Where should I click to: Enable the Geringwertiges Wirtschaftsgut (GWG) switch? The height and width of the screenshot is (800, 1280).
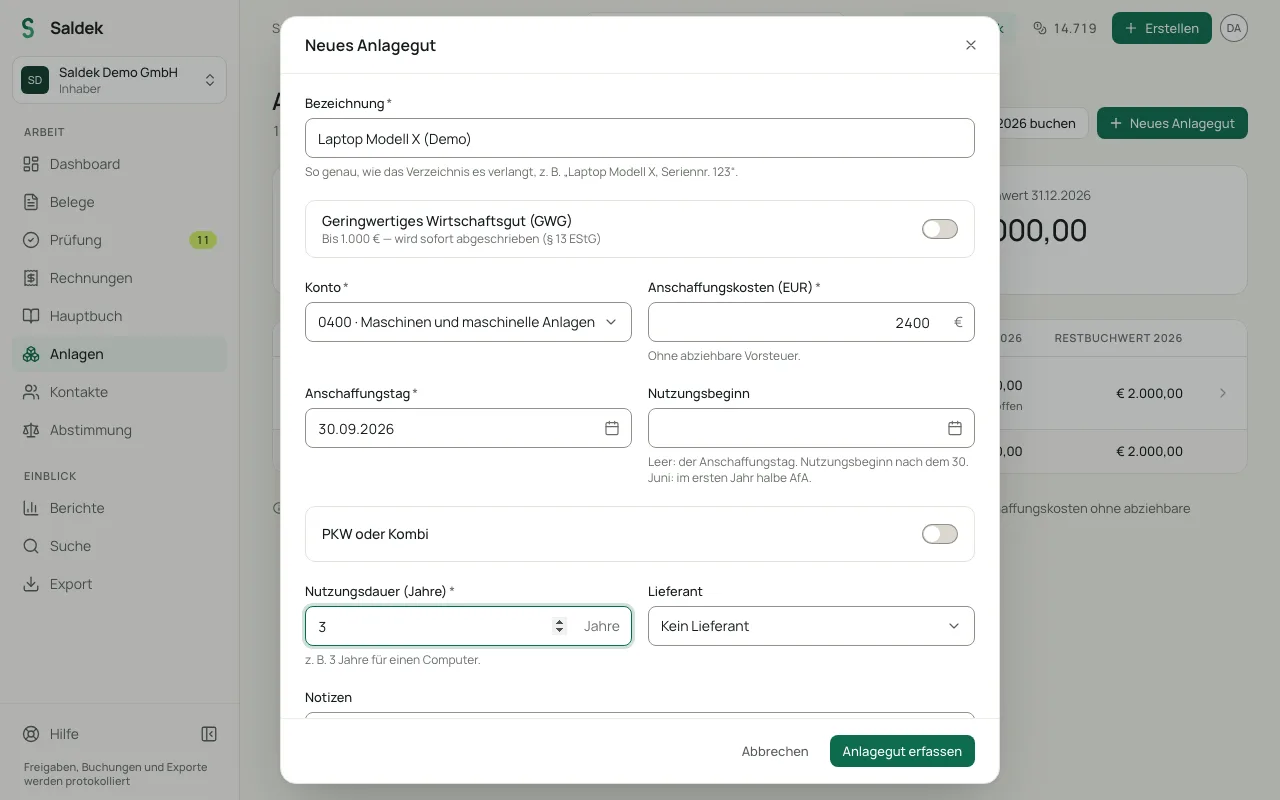[x=940, y=229]
